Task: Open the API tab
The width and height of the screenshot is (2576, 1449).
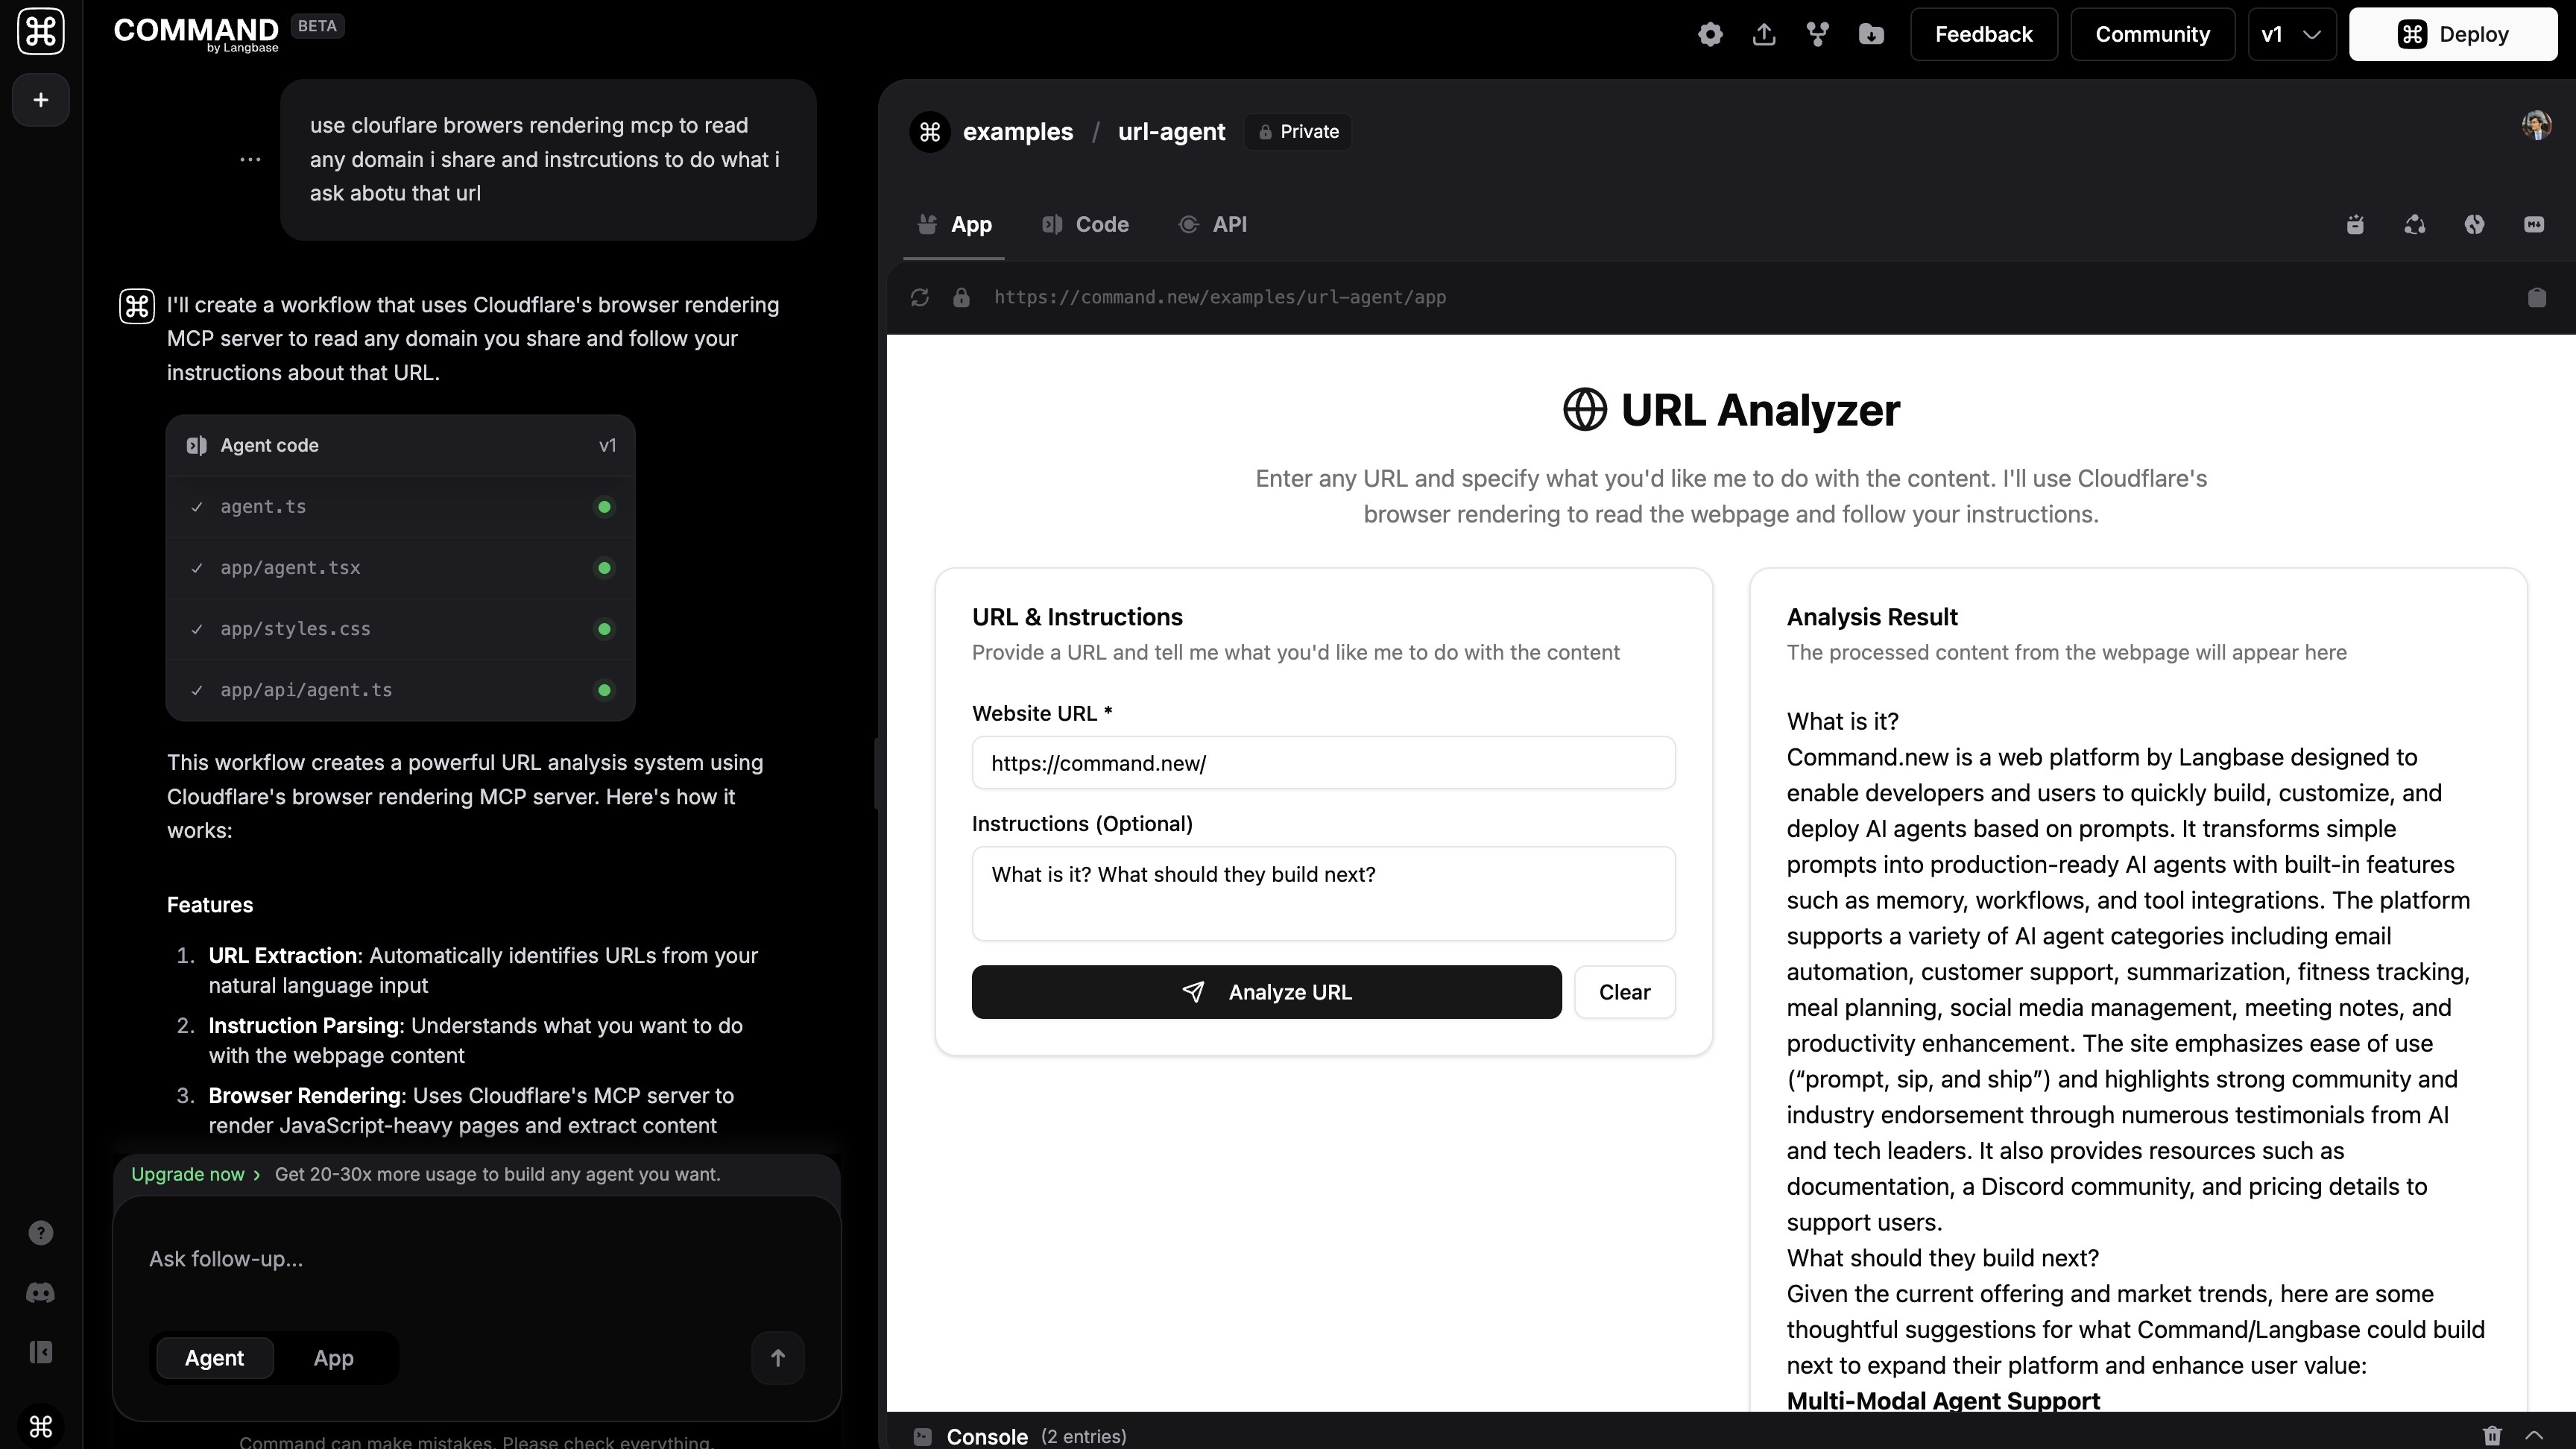Action: coord(1214,224)
